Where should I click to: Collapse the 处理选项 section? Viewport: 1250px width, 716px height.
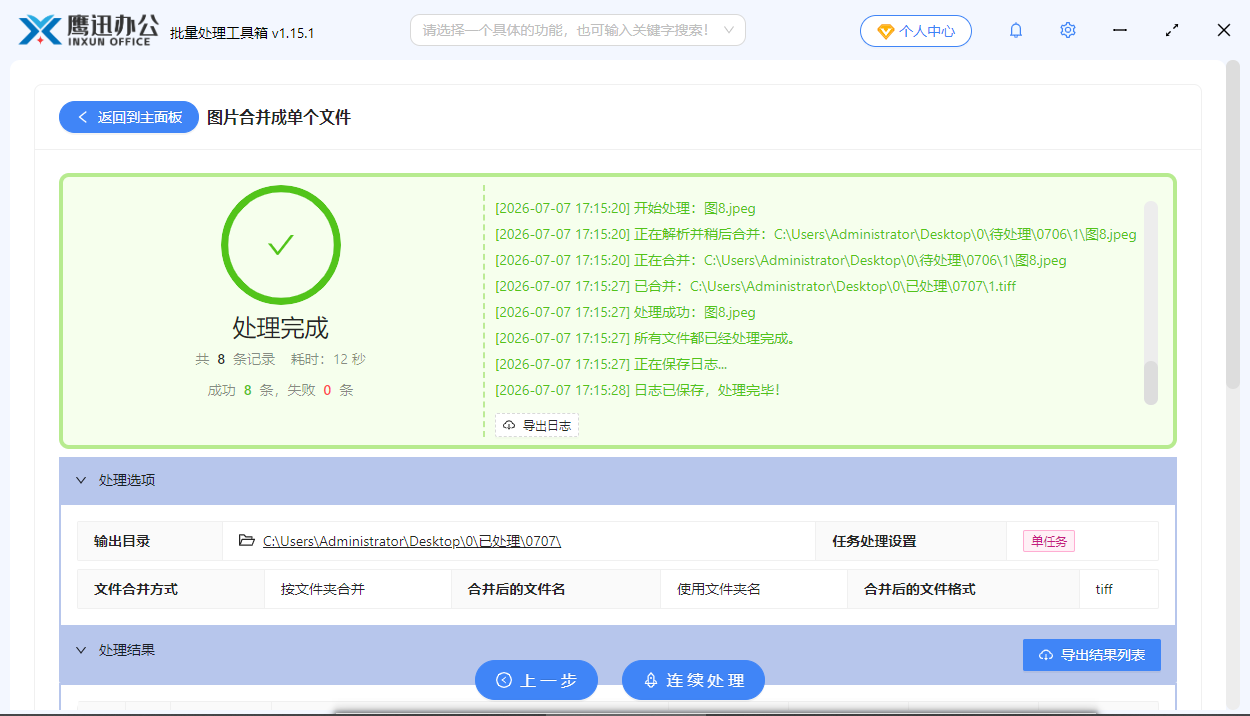[x=81, y=480]
